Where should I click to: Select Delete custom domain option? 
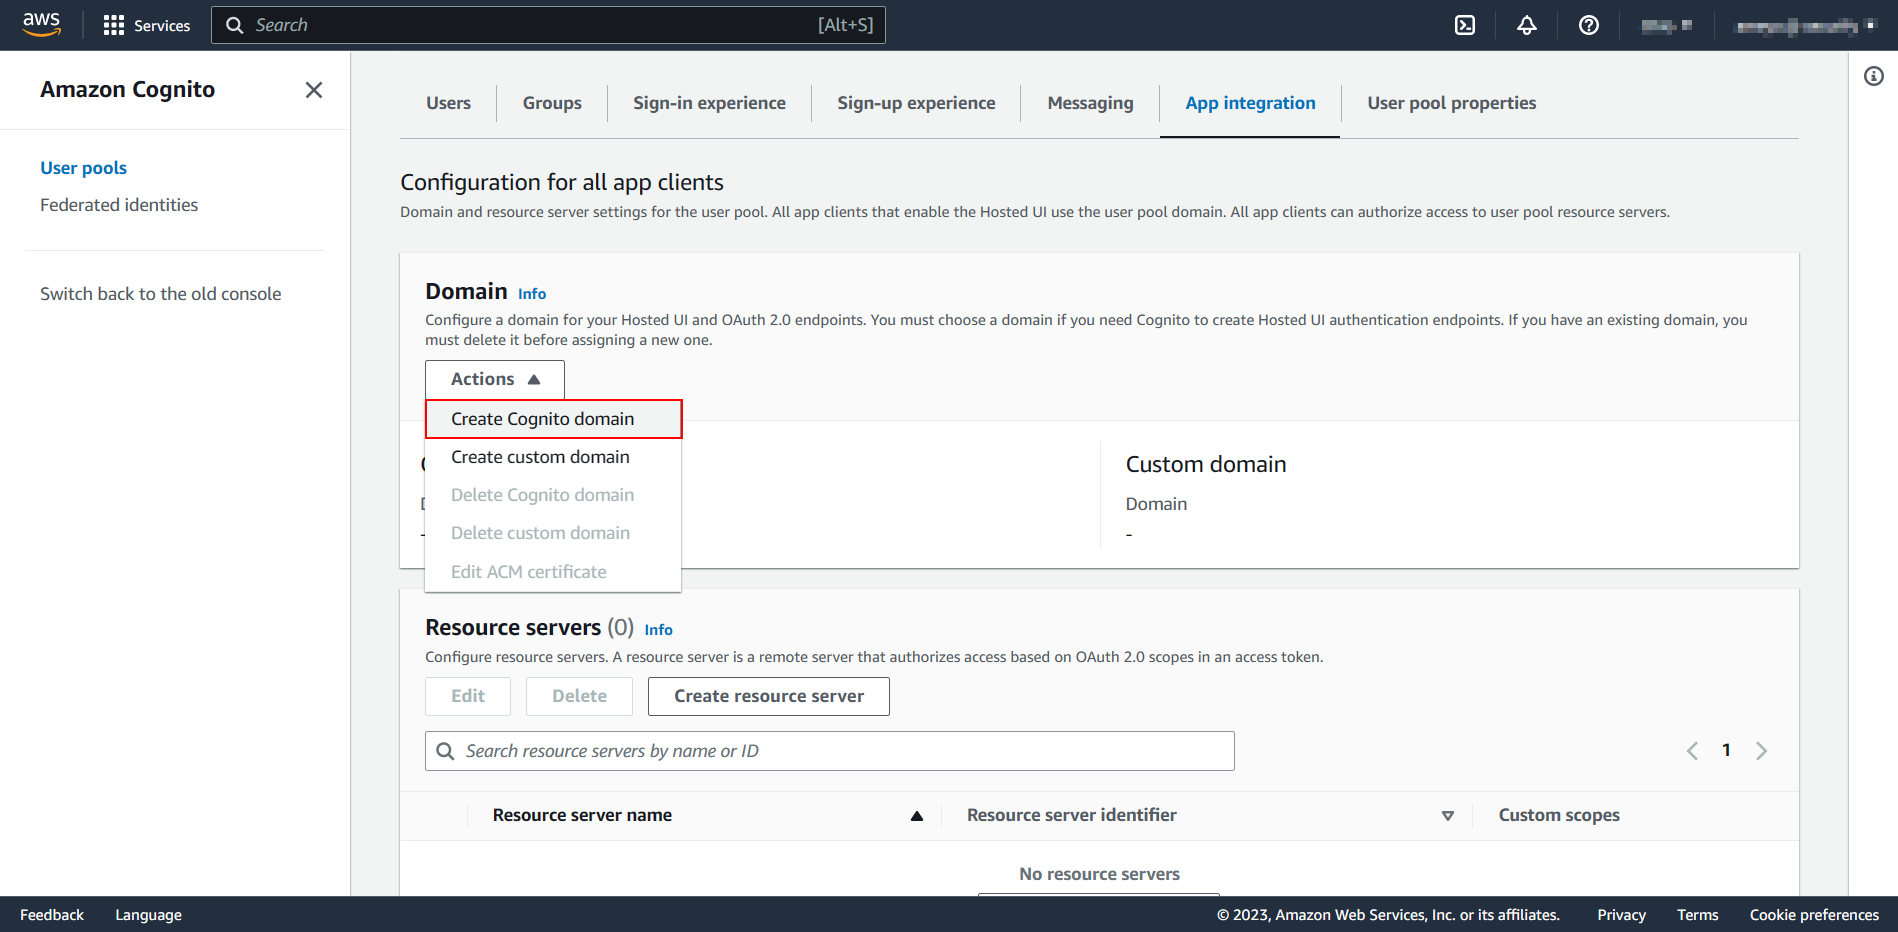554,533
